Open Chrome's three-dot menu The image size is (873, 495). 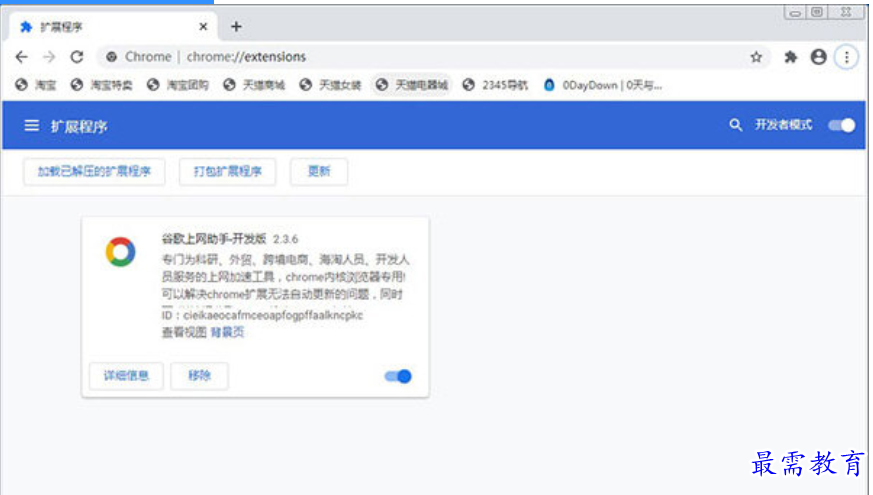(846, 57)
